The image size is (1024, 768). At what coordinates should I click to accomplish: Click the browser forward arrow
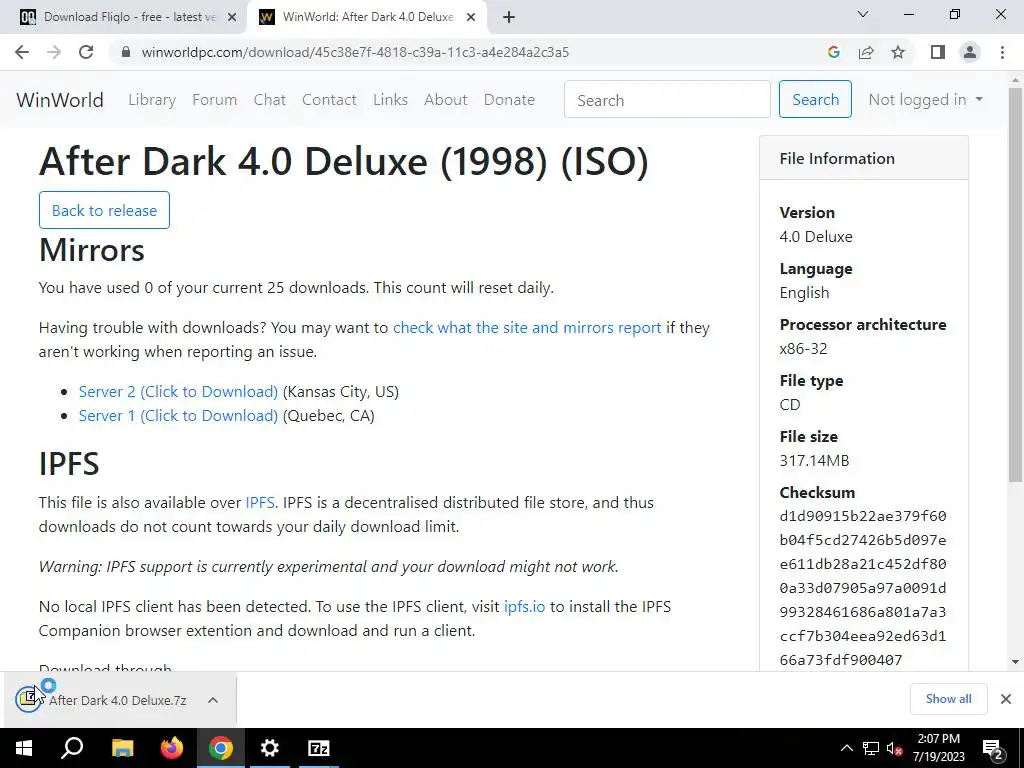pos(54,52)
